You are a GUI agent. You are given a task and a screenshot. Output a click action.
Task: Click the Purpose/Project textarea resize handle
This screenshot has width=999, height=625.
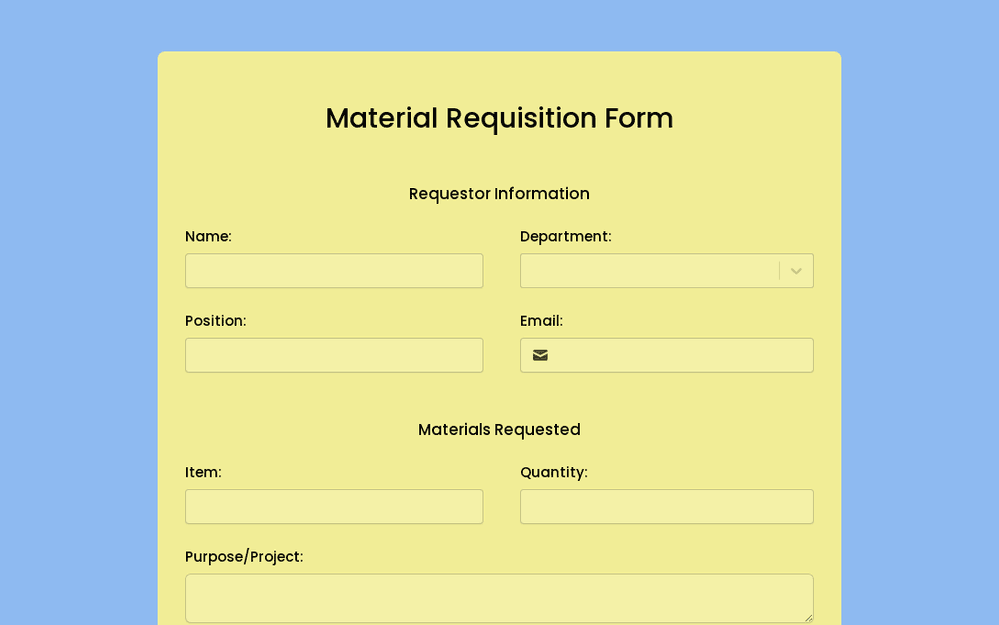point(807,617)
